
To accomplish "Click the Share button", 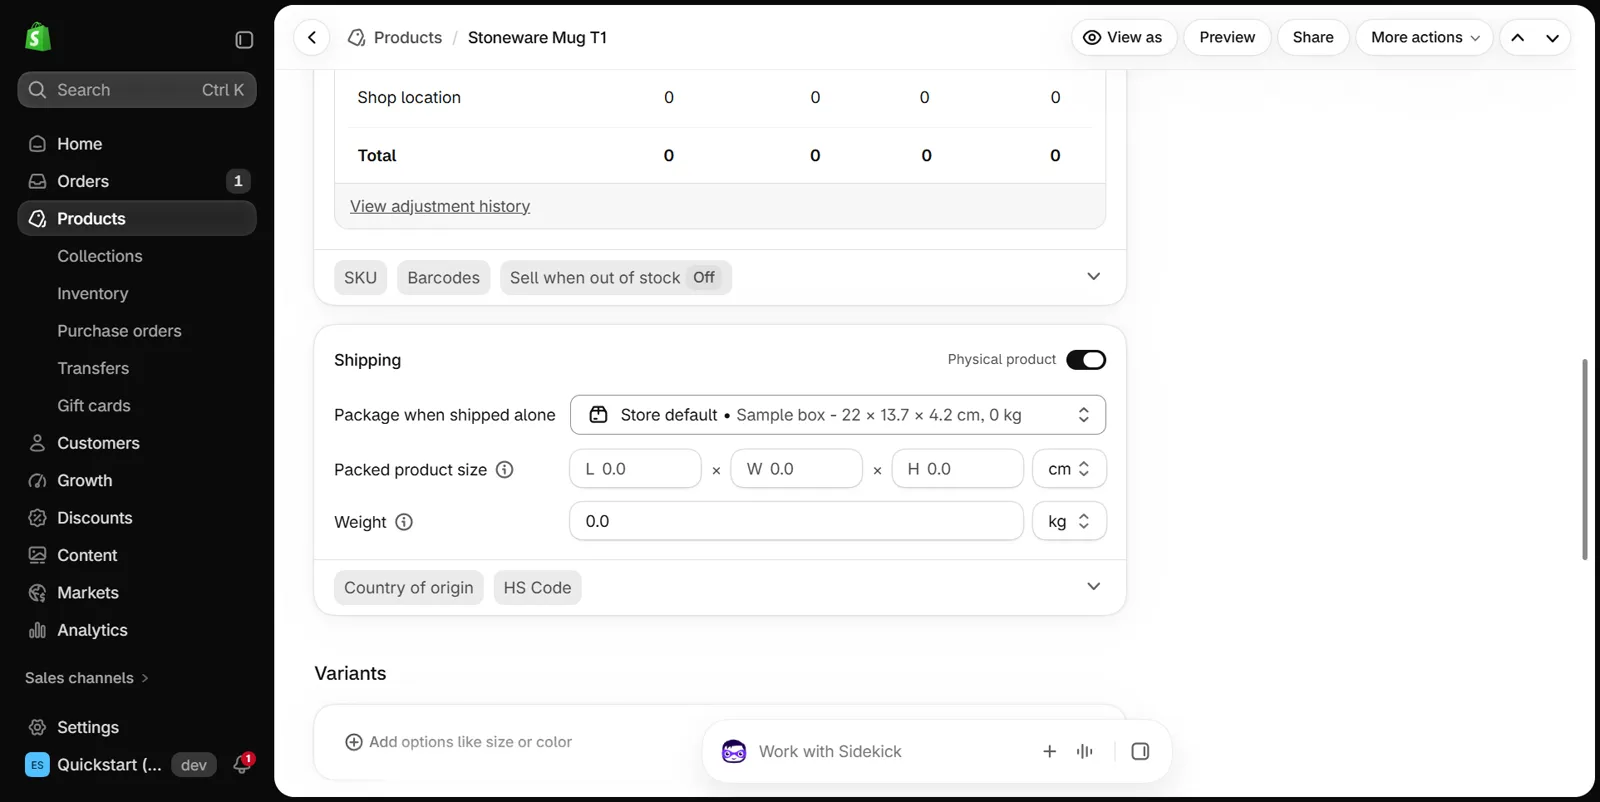I will 1313,38.
